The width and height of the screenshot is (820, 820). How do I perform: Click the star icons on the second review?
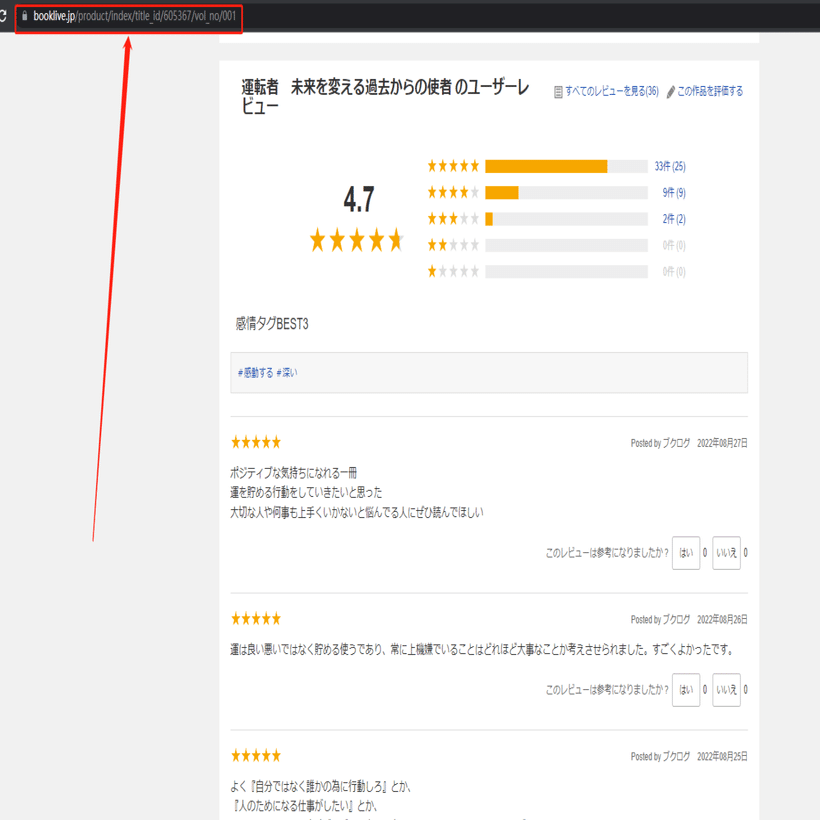pyautogui.click(x=255, y=618)
